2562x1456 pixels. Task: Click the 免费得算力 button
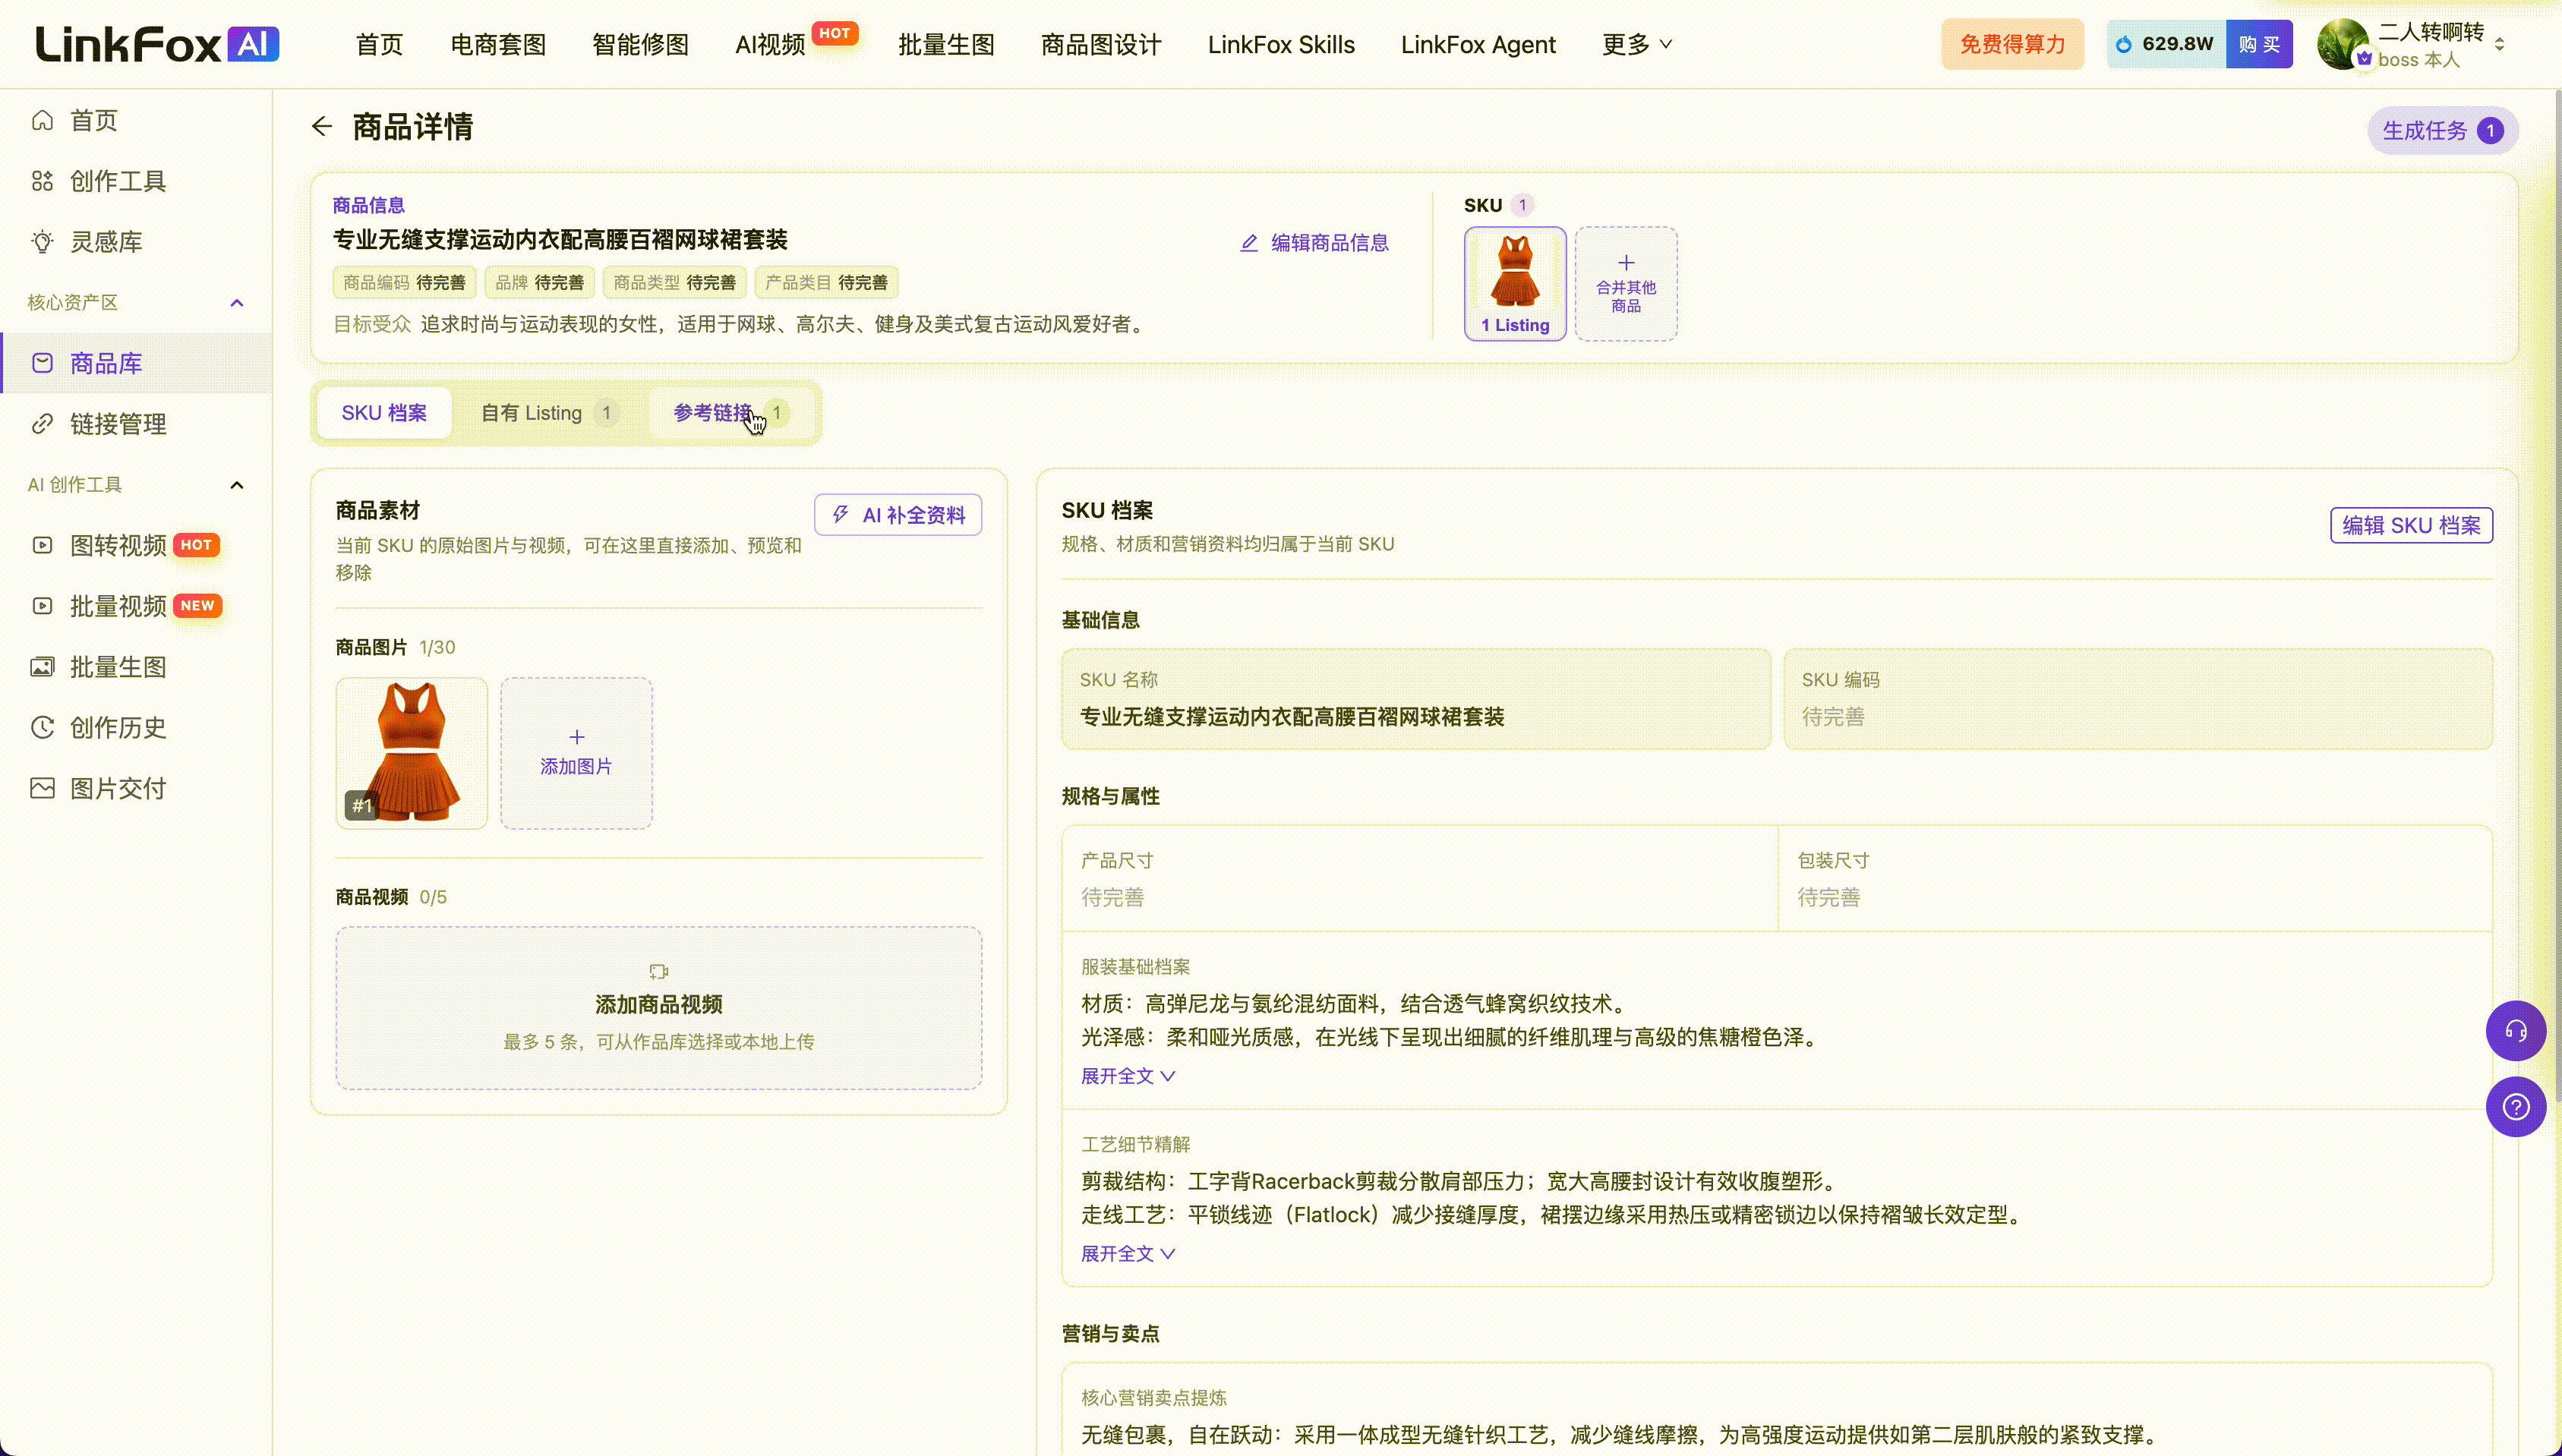tap(2012, 44)
